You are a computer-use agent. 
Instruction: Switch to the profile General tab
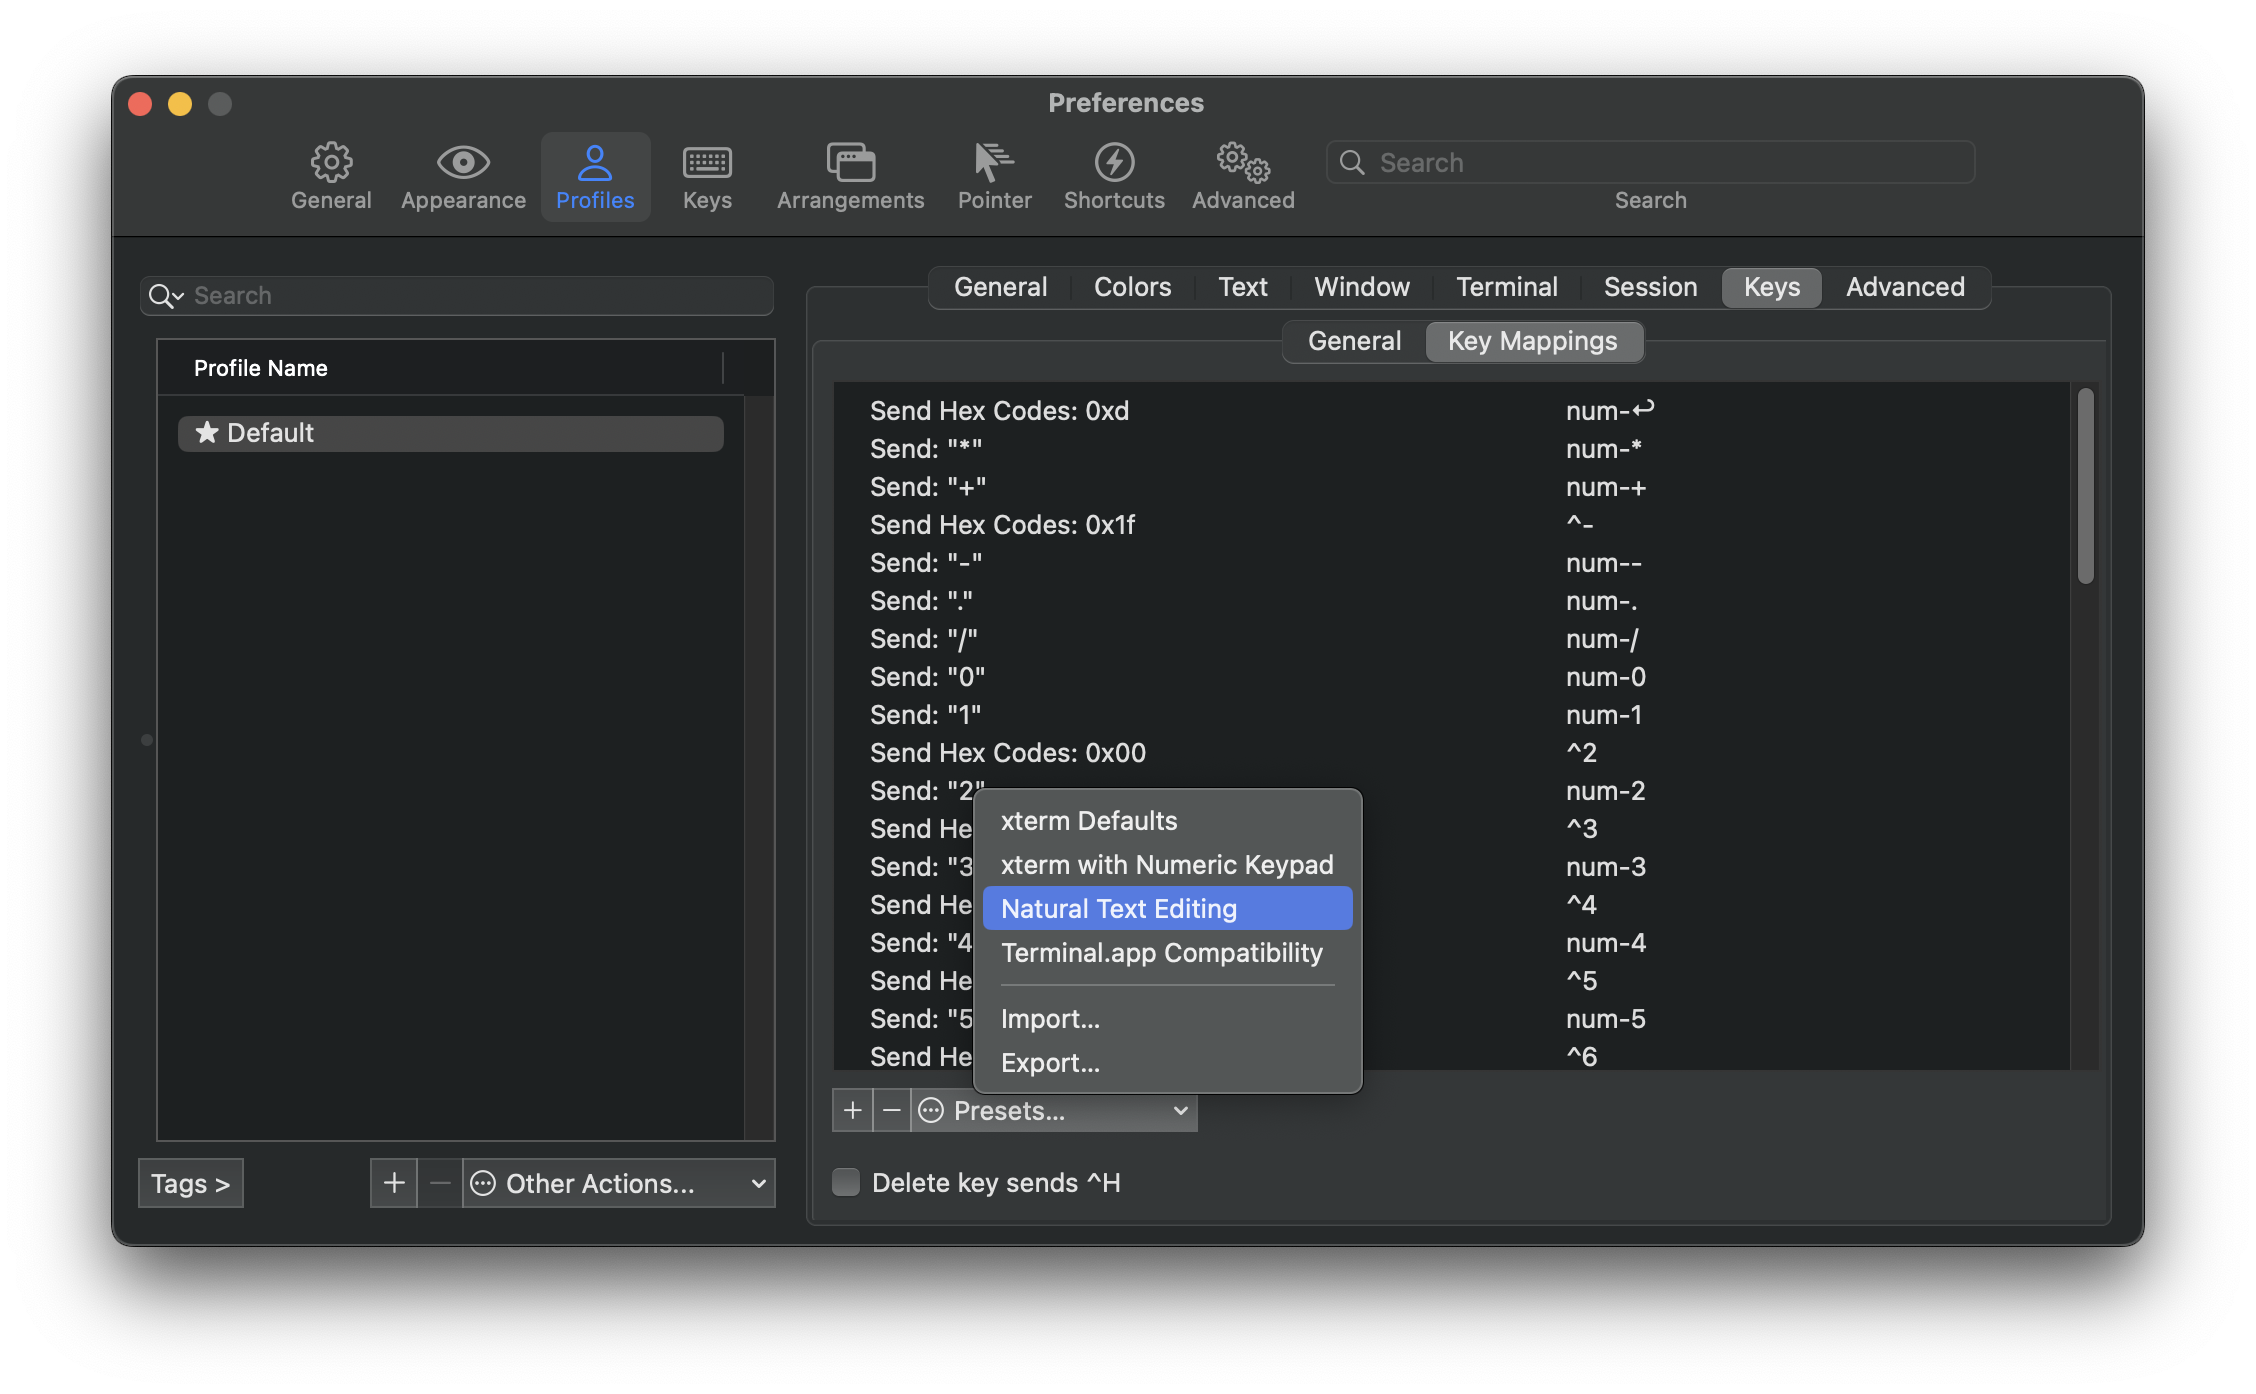click(x=1000, y=287)
